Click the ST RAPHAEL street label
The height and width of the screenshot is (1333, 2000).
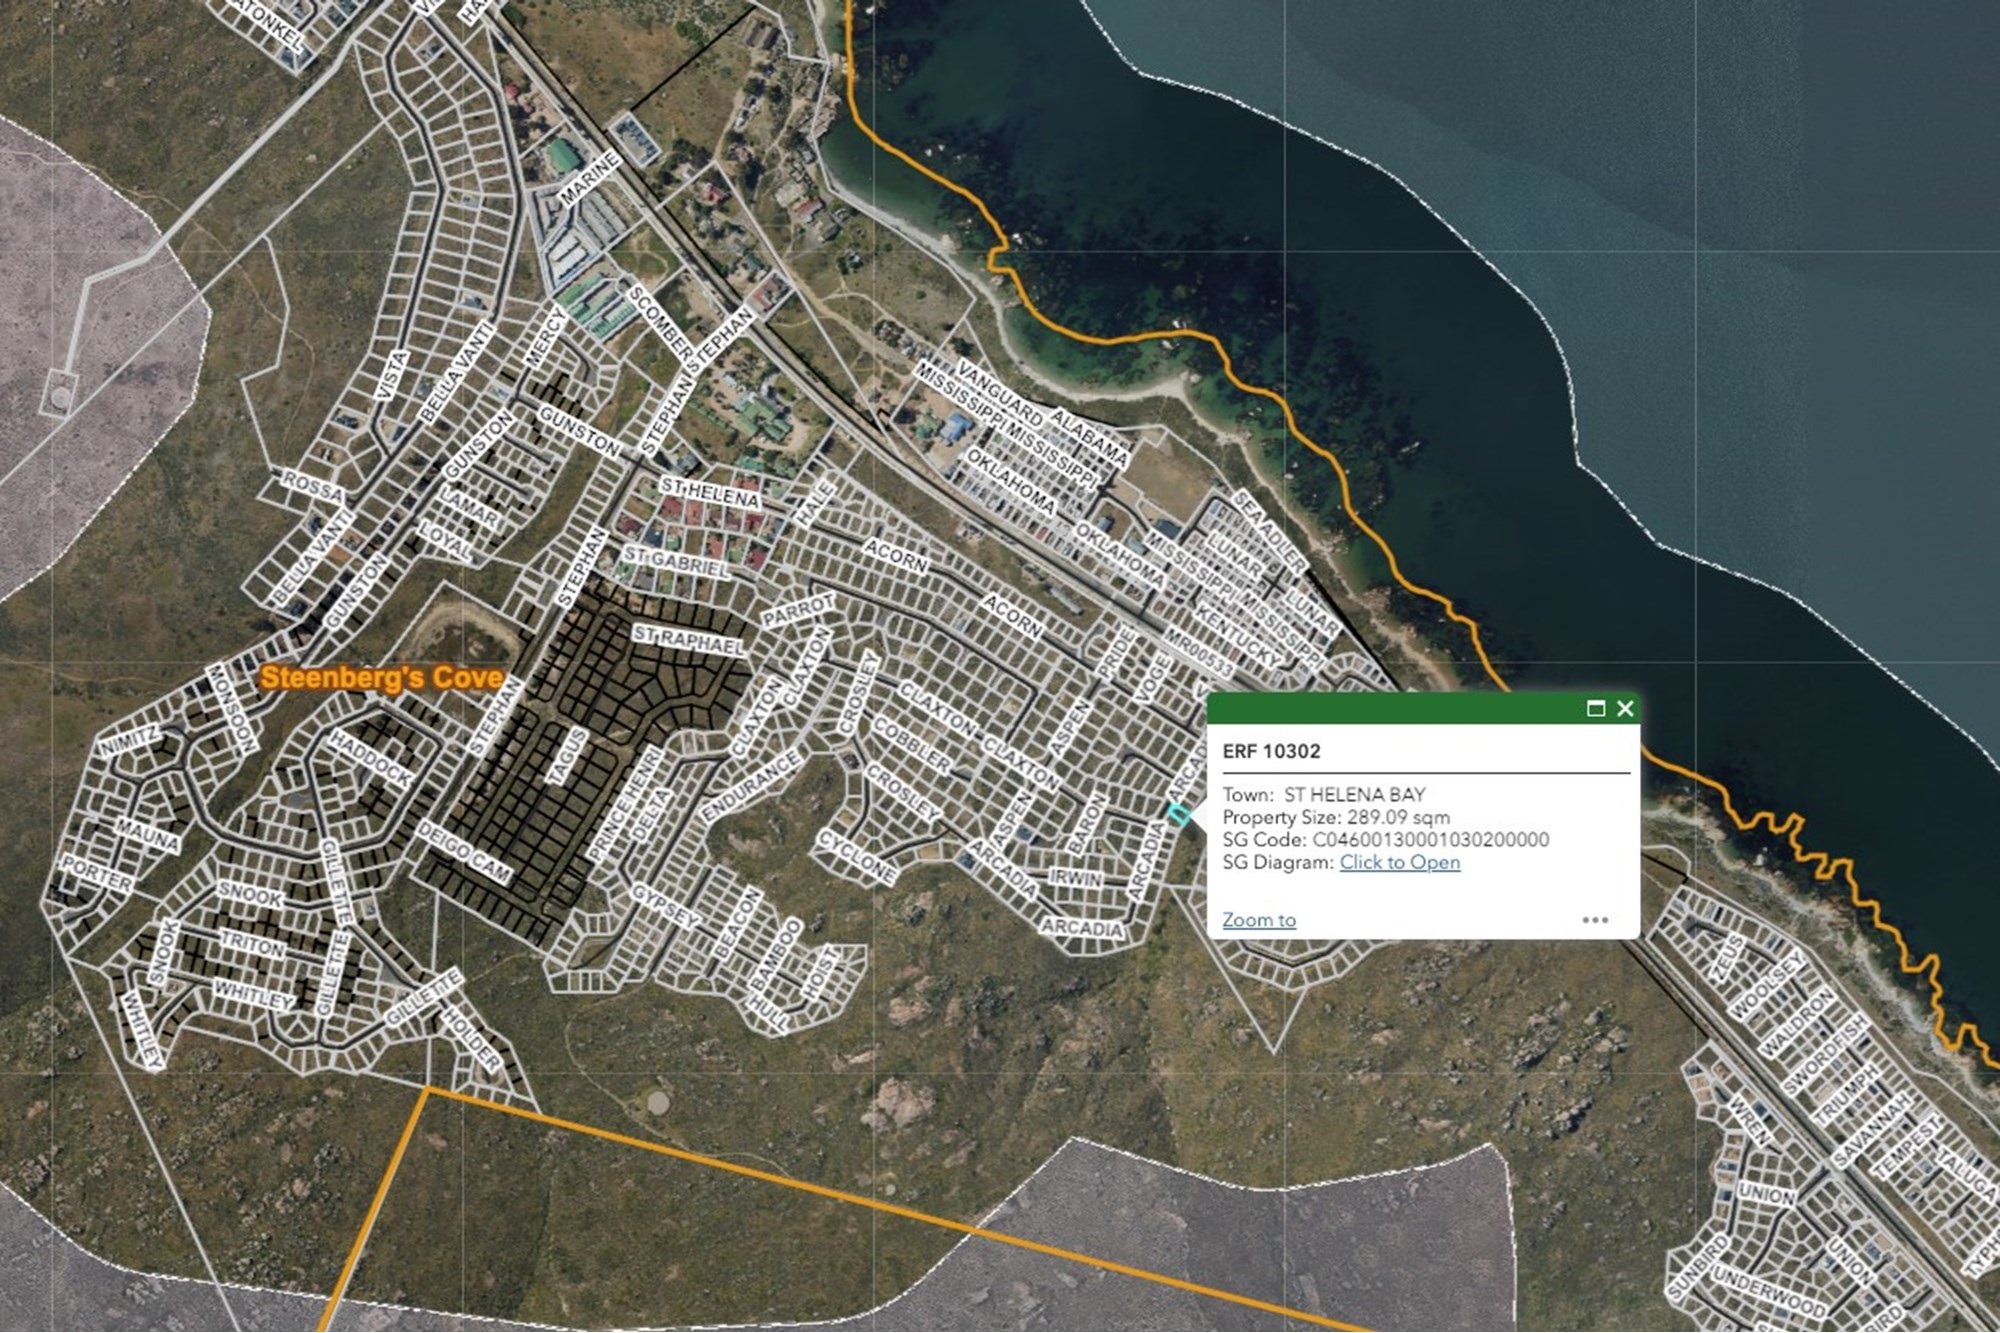pos(688,640)
